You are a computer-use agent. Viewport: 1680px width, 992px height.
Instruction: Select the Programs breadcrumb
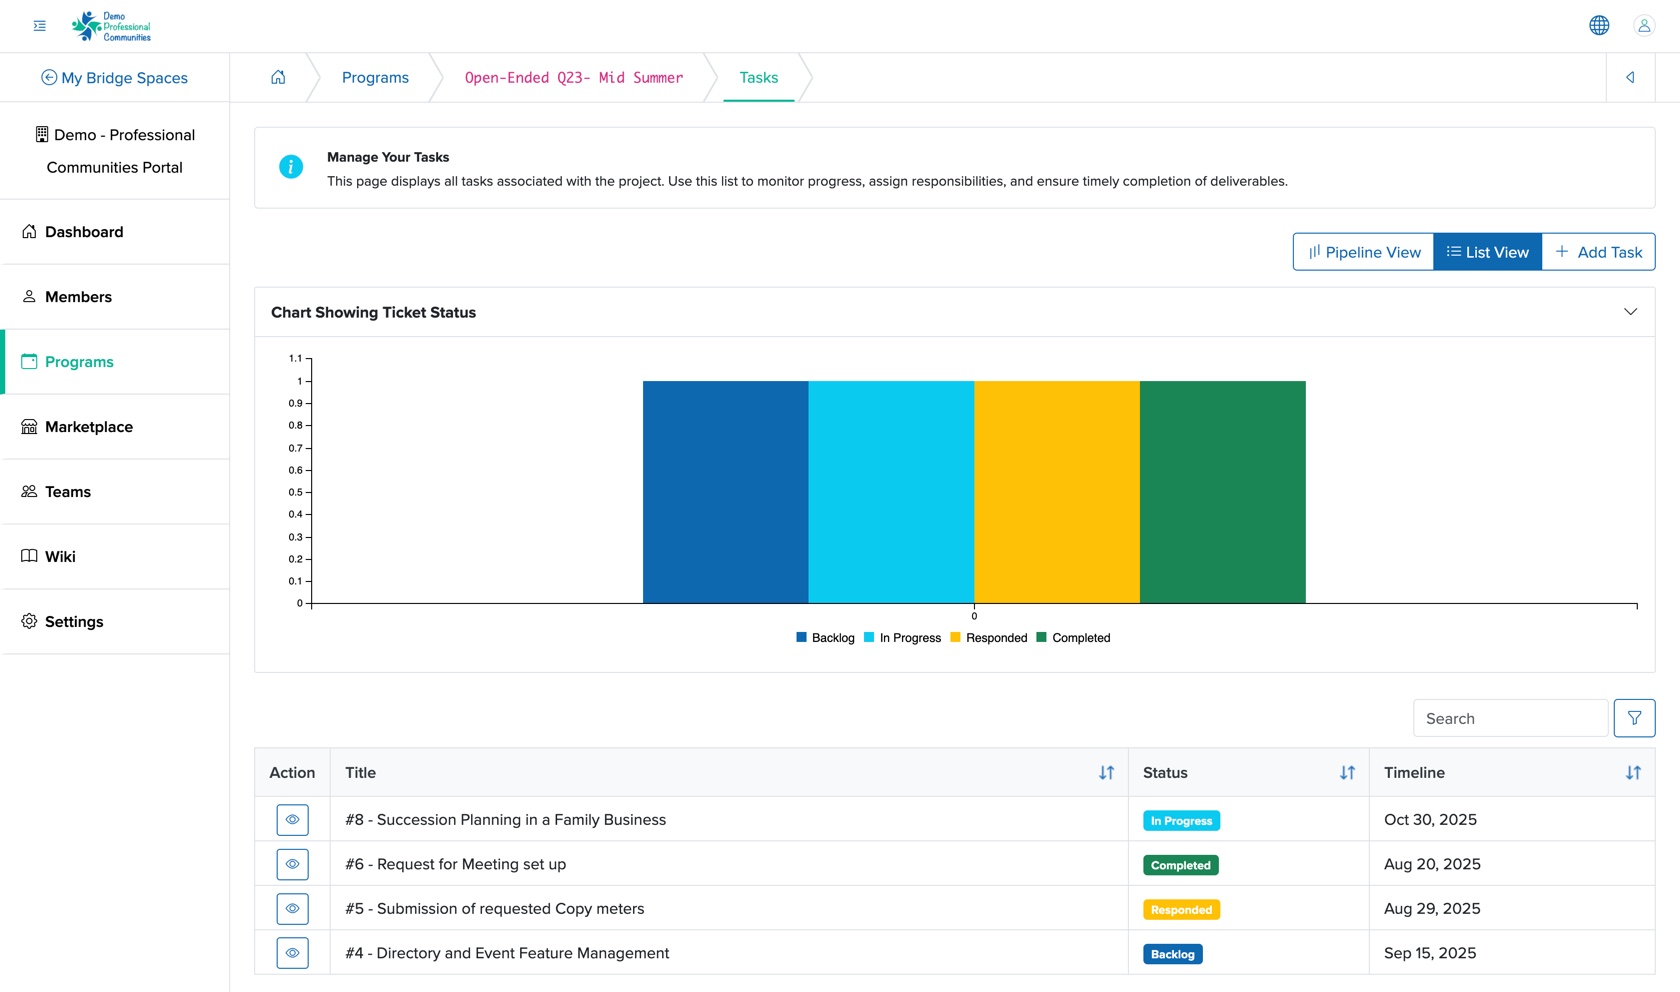click(x=375, y=78)
